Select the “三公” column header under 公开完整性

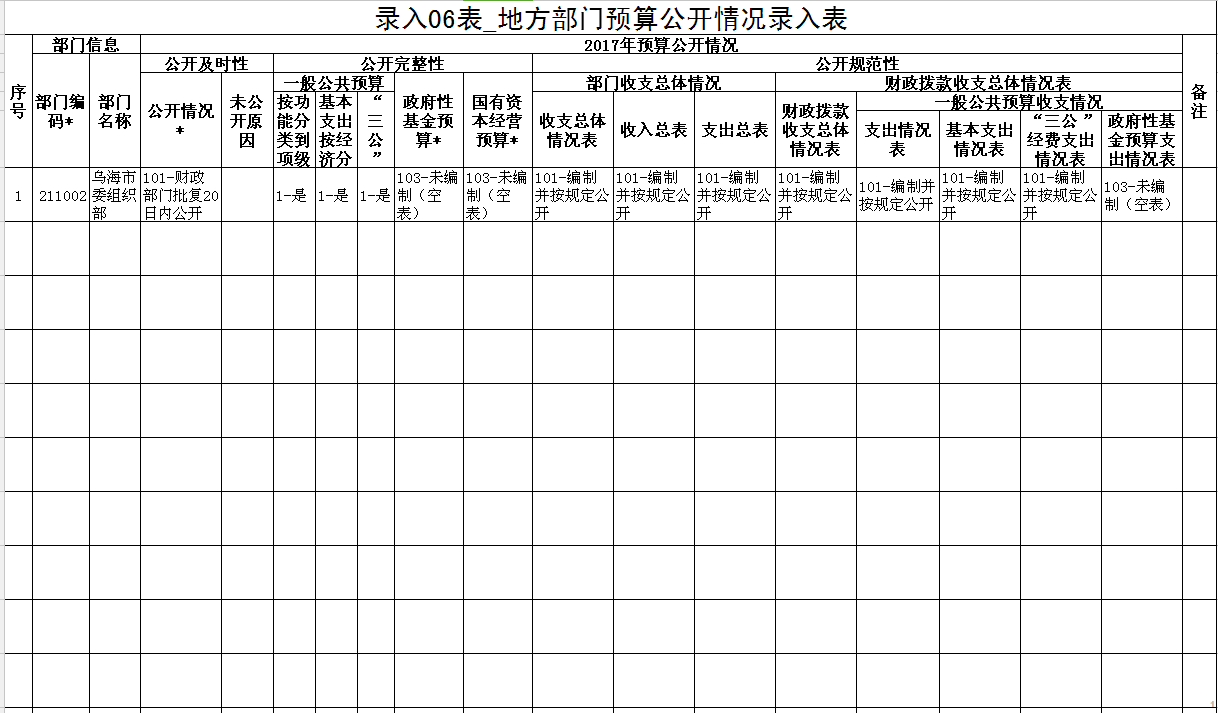(x=376, y=130)
